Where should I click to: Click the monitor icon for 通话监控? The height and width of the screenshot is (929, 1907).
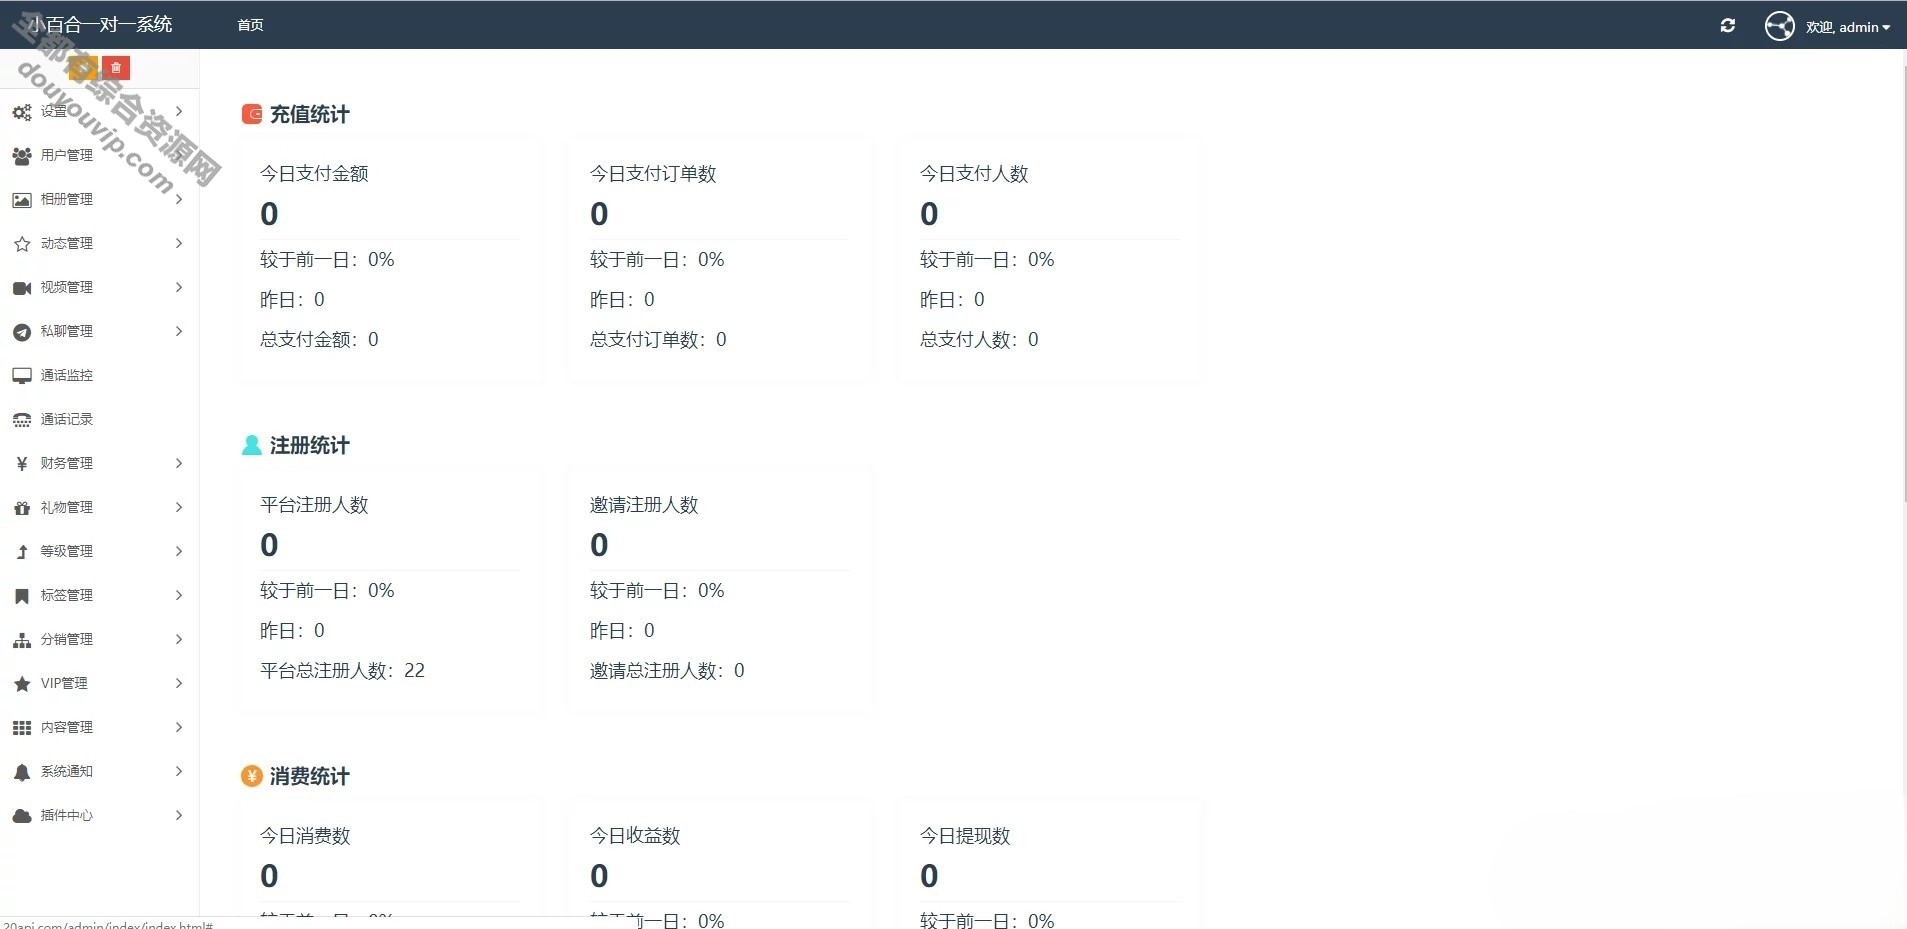pyautogui.click(x=22, y=376)
